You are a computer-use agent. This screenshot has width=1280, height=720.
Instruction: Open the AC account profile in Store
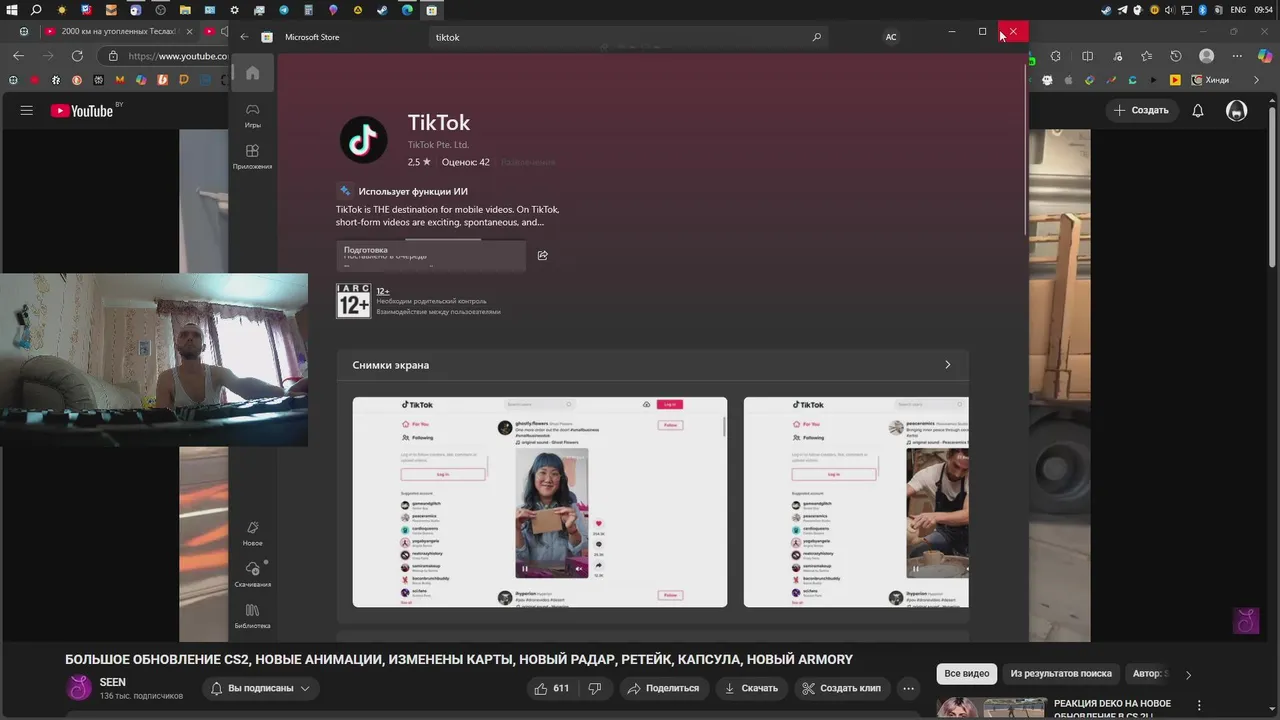[891, 37]
